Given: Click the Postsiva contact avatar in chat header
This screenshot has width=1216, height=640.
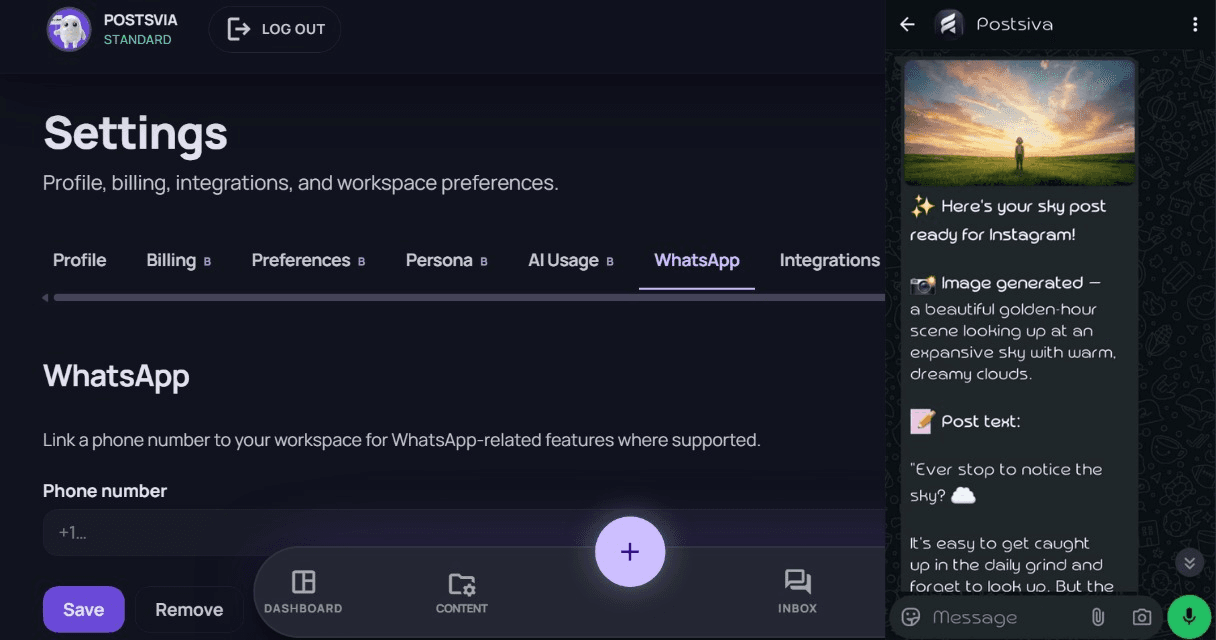Looking at the screenshot, I should point(948,23).
